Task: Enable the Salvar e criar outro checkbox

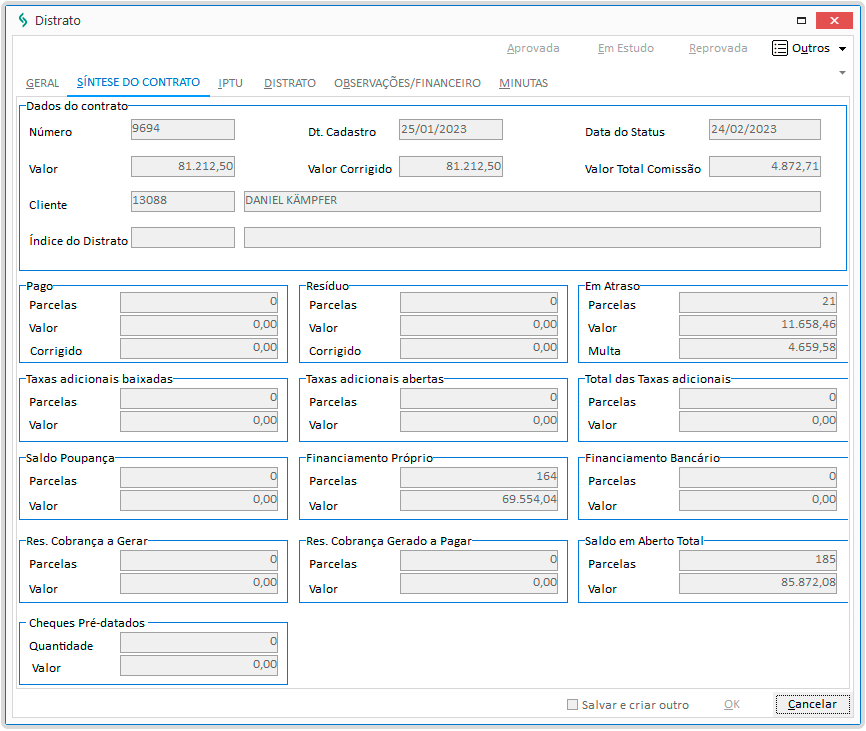Action: point(573,705)
